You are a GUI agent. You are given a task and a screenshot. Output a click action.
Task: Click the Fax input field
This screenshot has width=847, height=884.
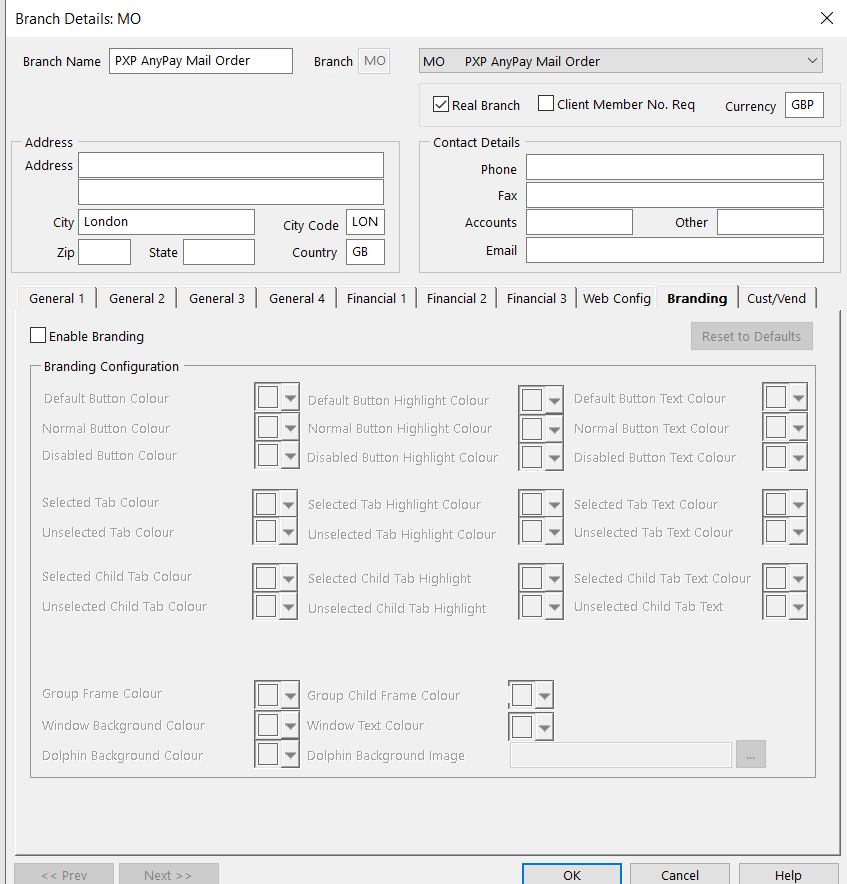[674, 195]
